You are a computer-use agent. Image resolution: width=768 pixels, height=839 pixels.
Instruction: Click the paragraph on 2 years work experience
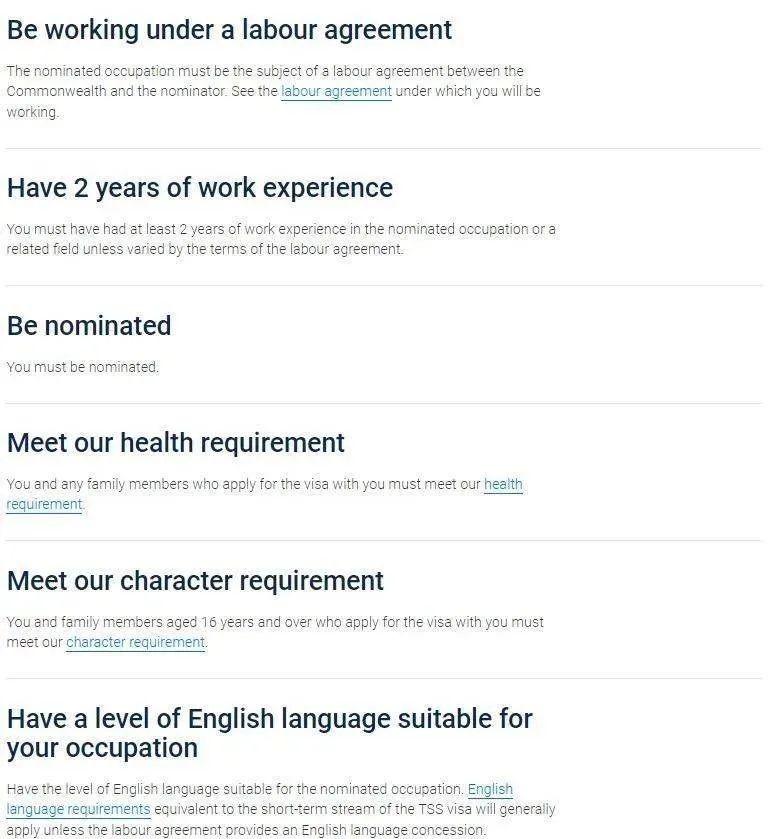tap(281, 239)
